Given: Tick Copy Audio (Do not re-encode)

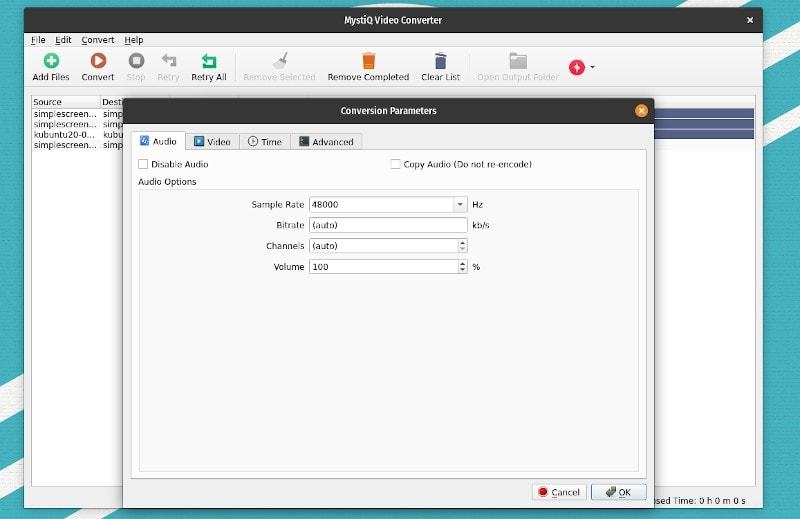Looking at the screenshot, I should 396,164.
